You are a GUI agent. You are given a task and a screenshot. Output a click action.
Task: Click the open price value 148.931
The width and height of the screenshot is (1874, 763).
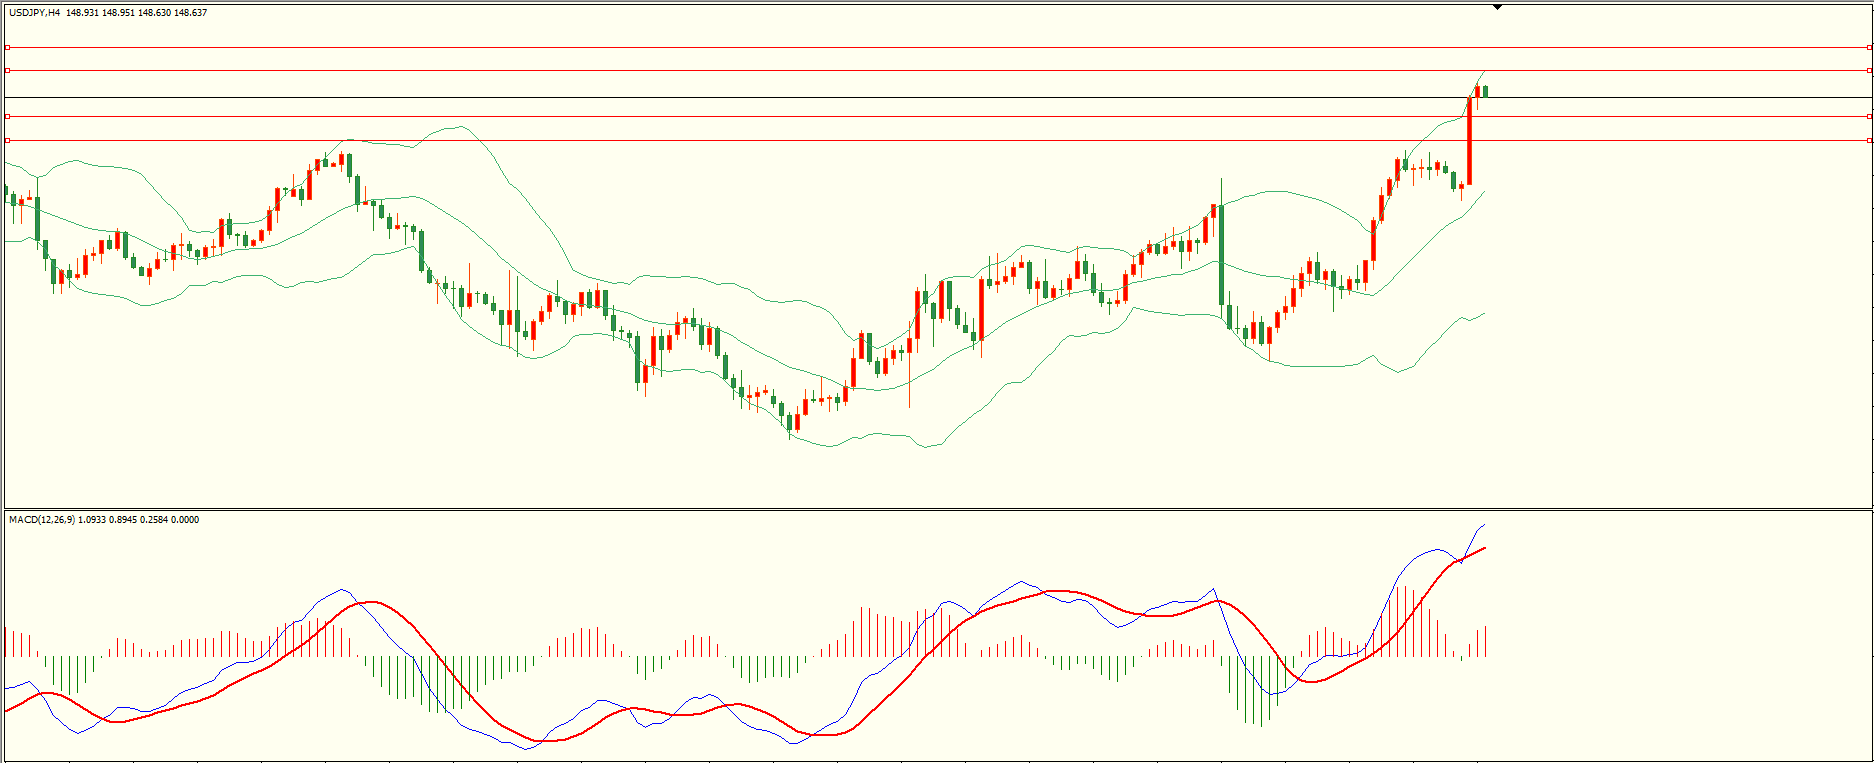[x=83, y=13]
